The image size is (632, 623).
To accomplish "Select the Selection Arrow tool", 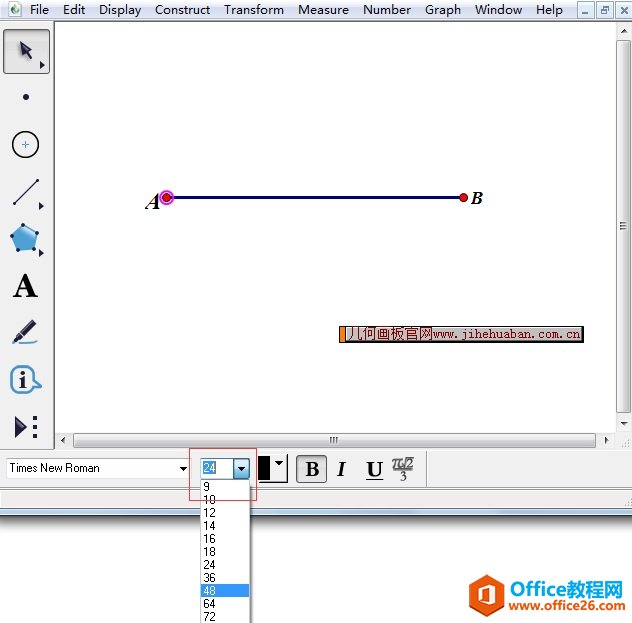I will pyautogui.click(x=26, y=51).
